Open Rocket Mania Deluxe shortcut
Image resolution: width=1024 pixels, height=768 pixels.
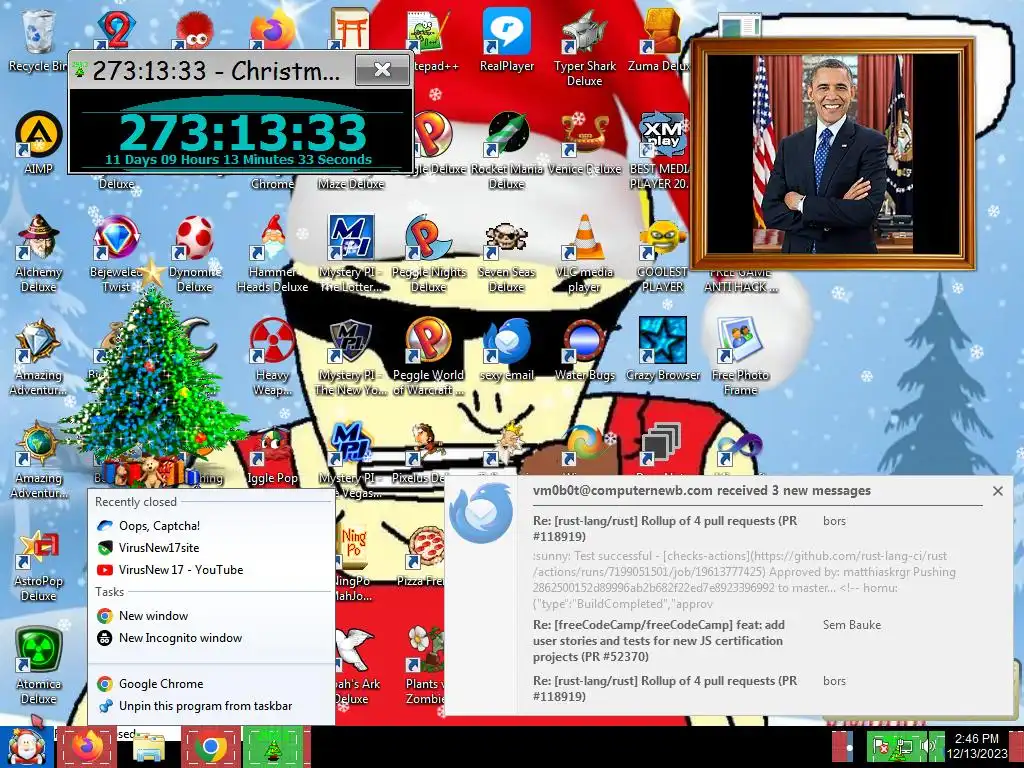tap(506, 151)
